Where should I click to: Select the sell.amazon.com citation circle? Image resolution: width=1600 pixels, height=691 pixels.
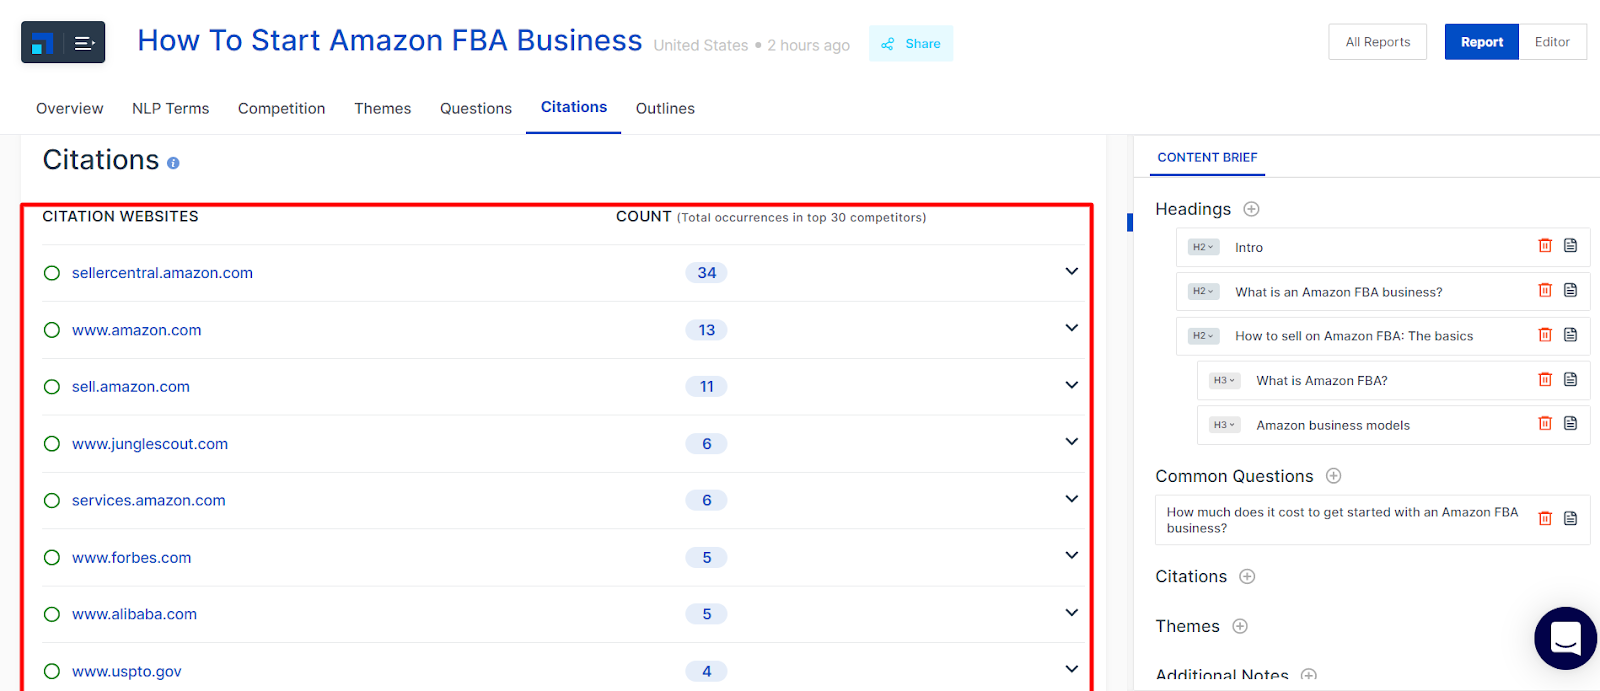click(x=52, y=387)
